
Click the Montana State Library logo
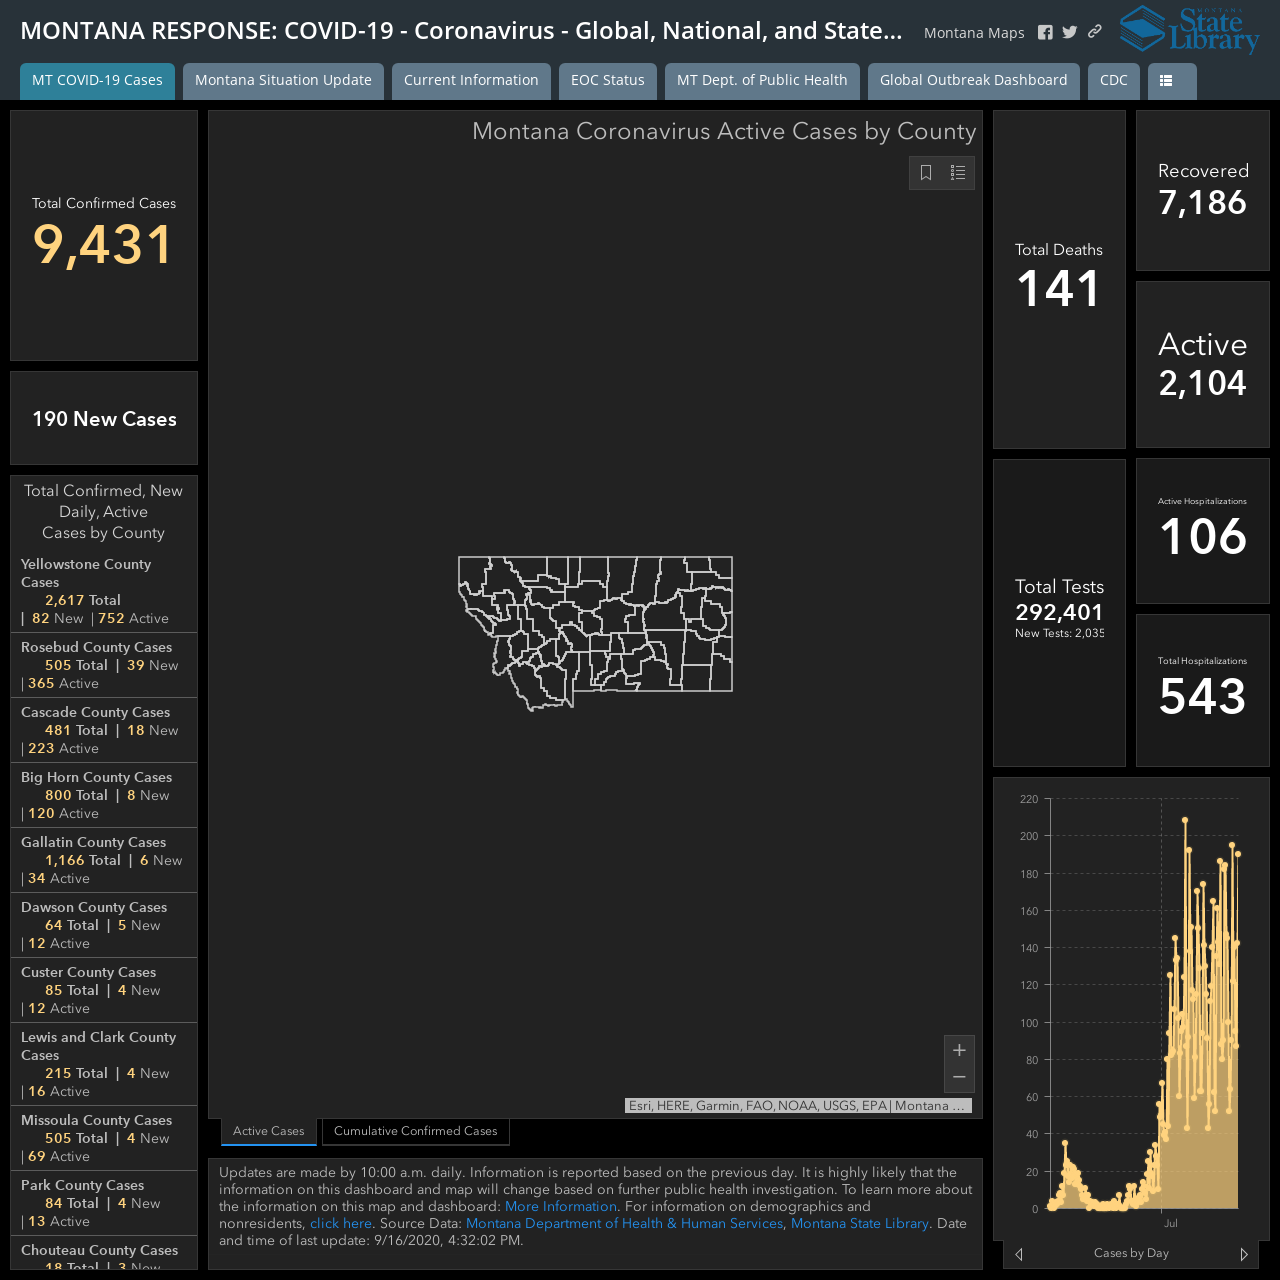[1190, 29]
